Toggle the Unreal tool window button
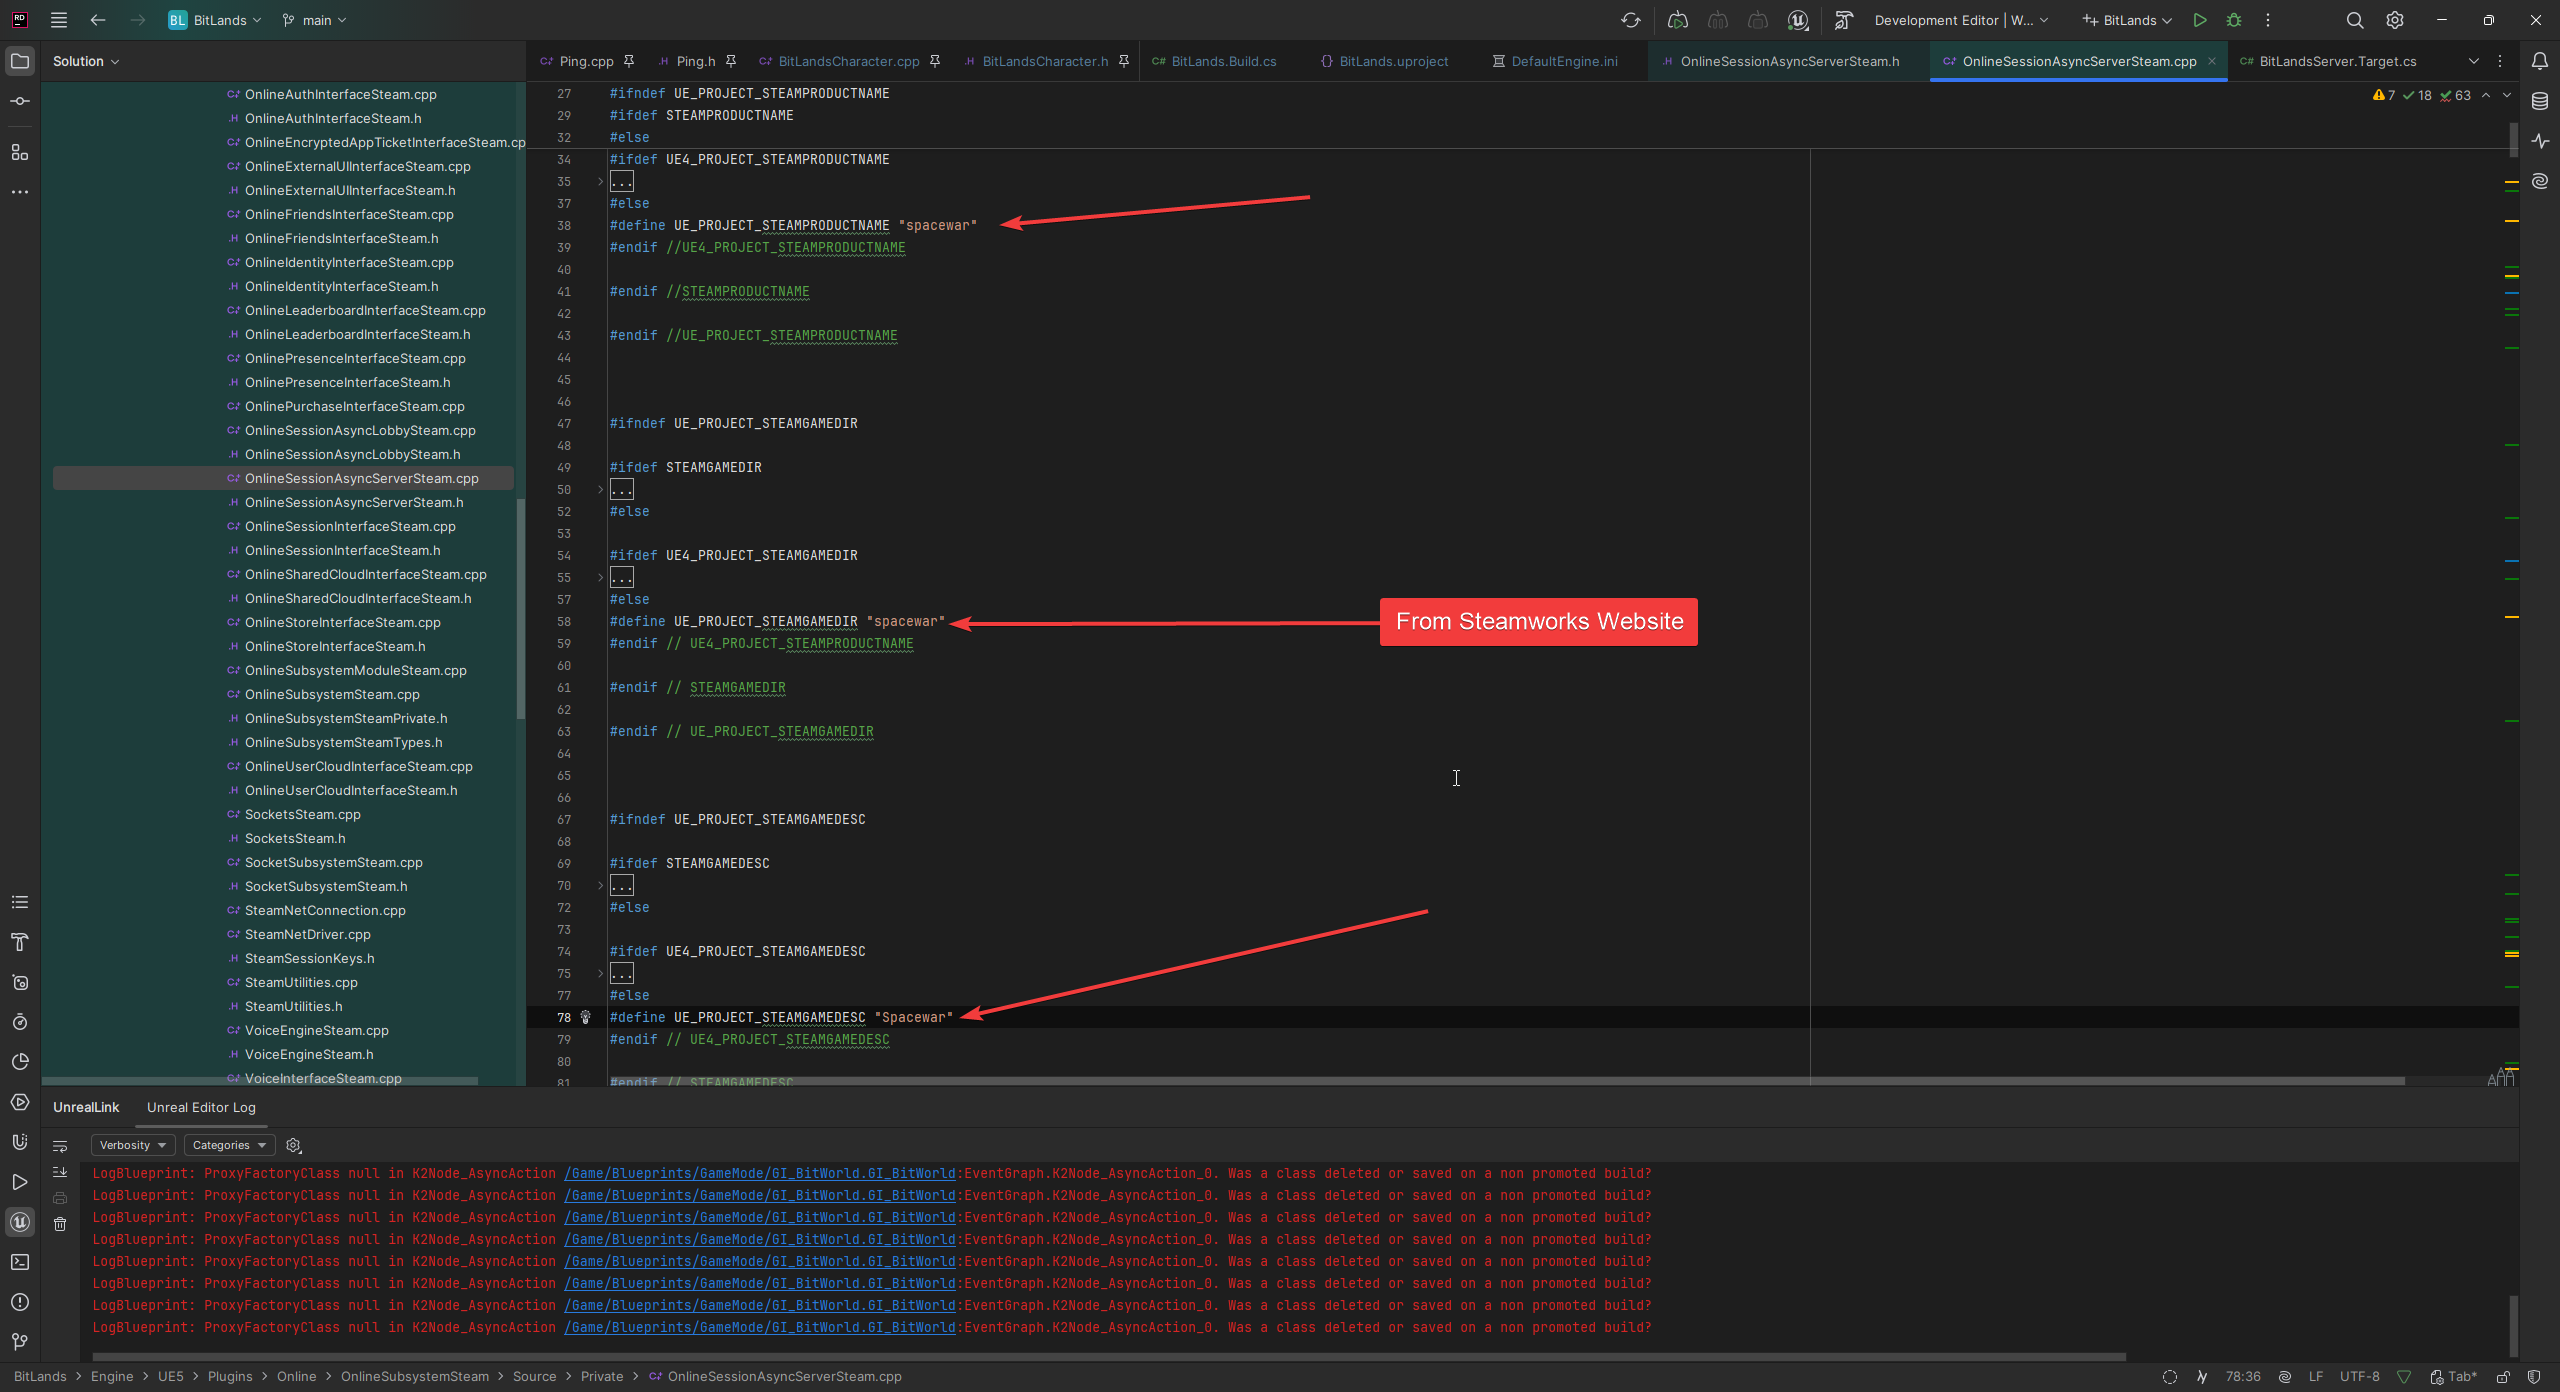The width and height of the screenshot is (2560, 1392). 20,1222
